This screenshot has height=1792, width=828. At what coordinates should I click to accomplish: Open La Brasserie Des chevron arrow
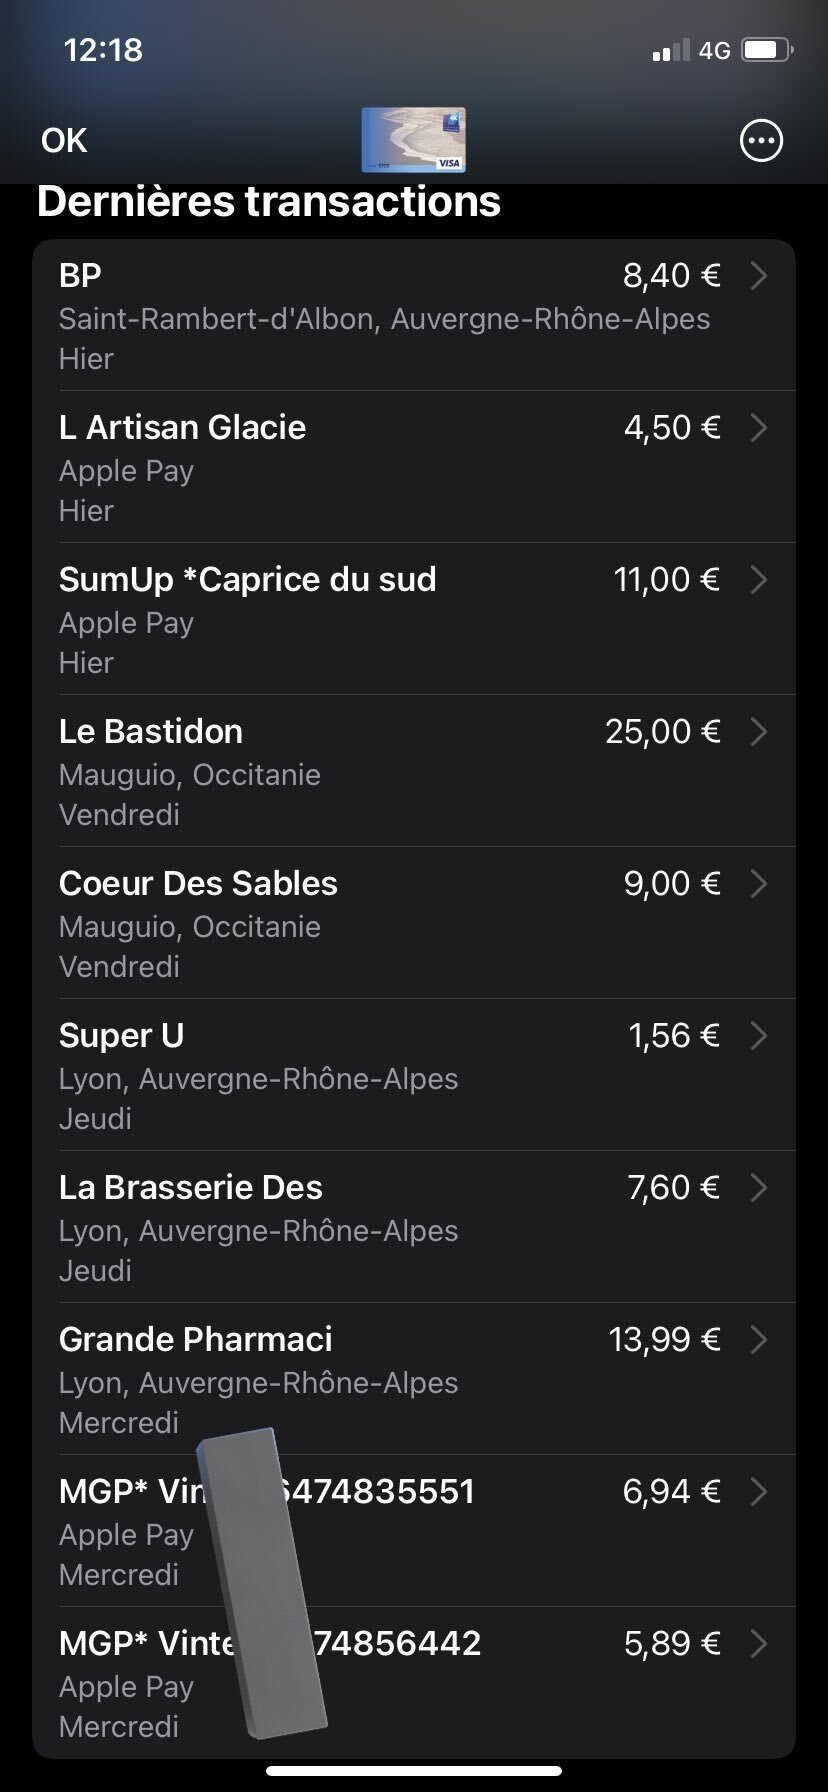[759, 1188]
